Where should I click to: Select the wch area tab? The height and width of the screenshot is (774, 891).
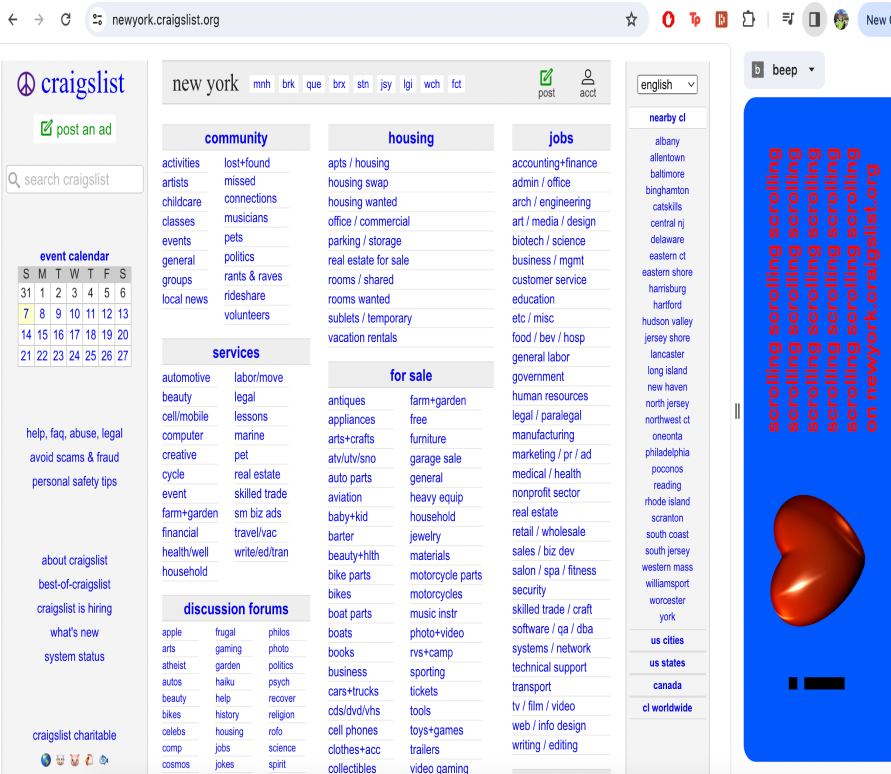432,84
